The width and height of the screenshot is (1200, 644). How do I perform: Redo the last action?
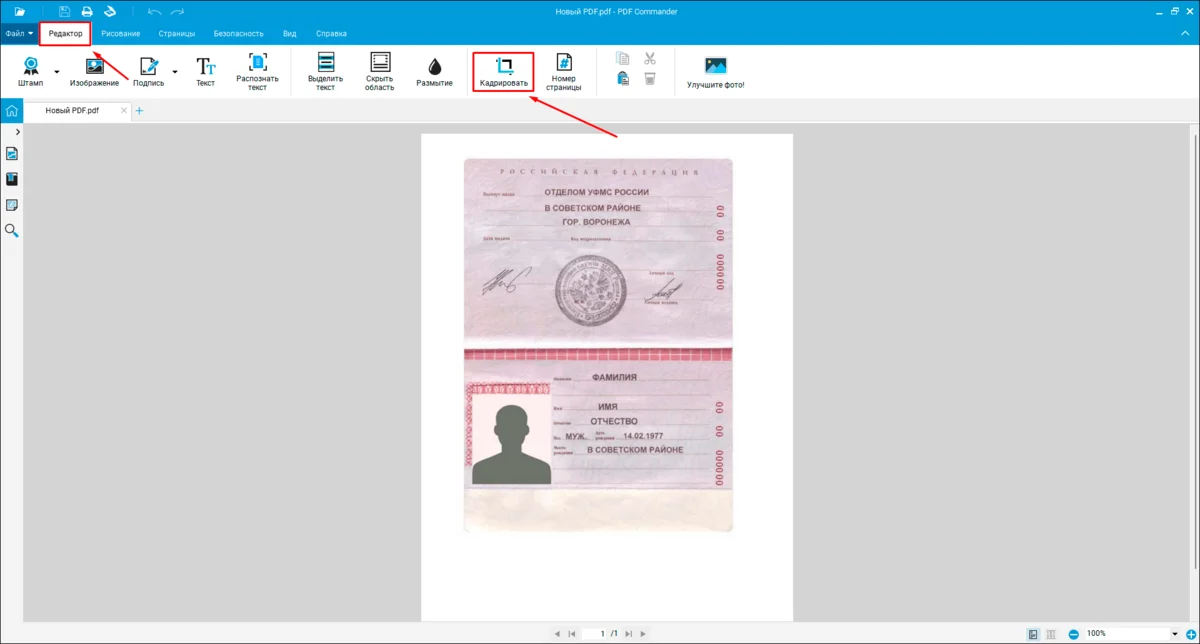pyautogui.click(x=177, y=11)
